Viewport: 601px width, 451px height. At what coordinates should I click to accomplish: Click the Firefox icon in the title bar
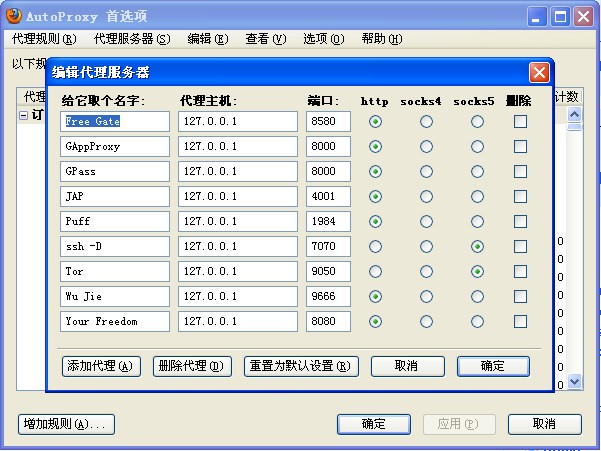(14, 16)
